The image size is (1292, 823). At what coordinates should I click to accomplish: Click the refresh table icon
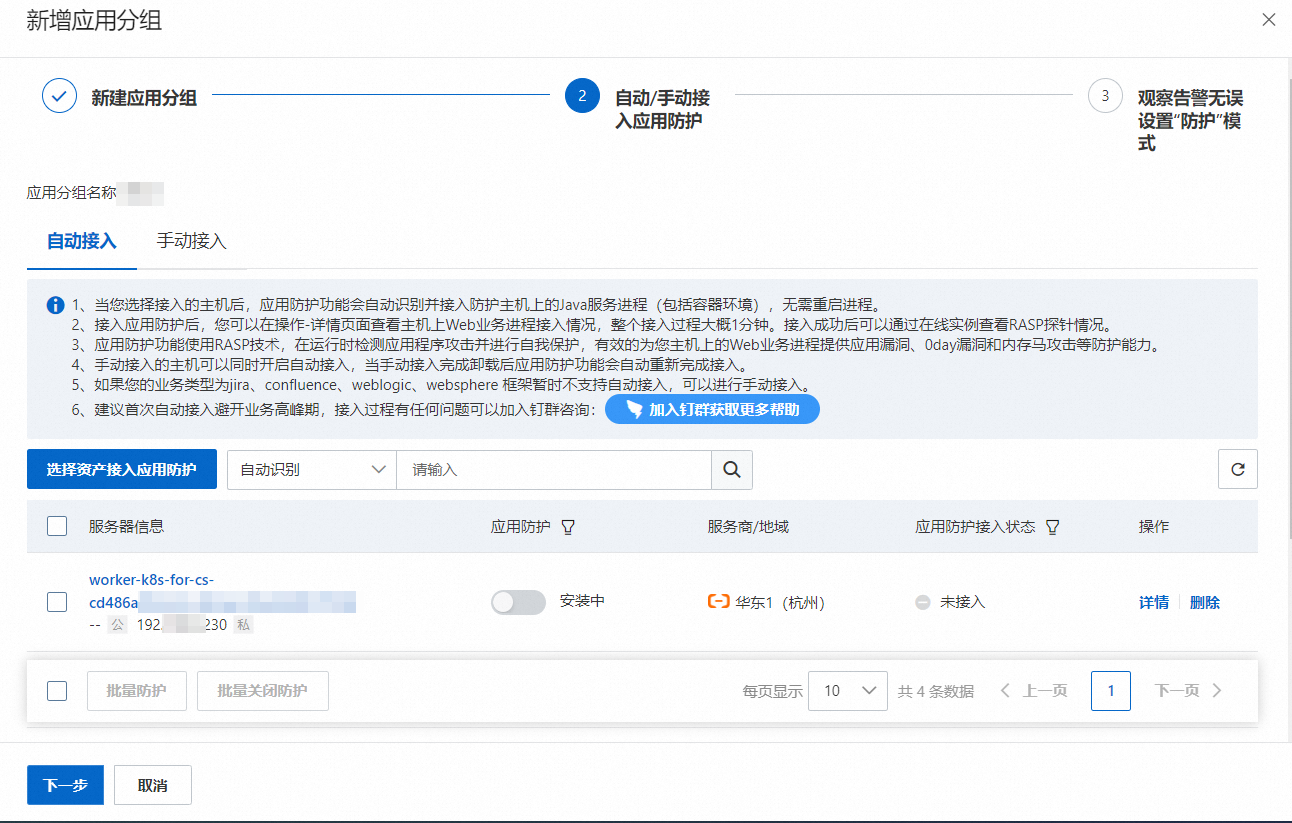pyautogui.click(x=1238, y=469)
